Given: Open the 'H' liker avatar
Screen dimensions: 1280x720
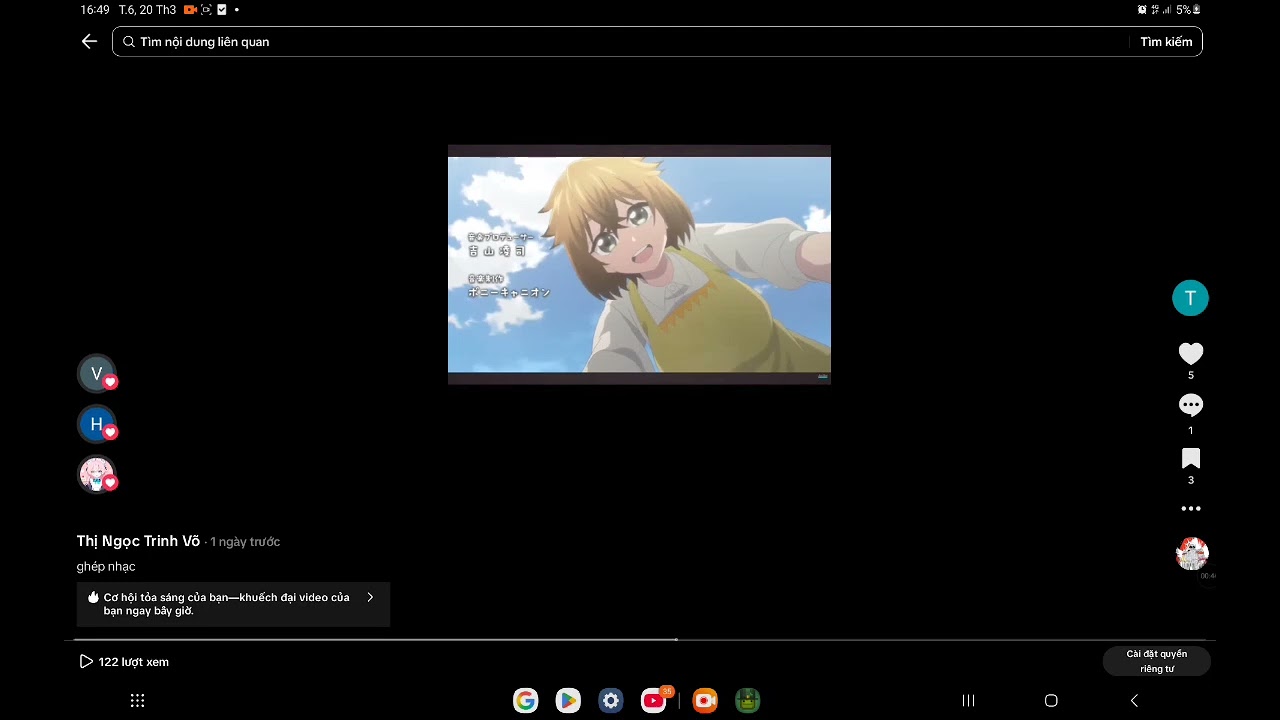Looking at the screenshot, I should [97, 424].
